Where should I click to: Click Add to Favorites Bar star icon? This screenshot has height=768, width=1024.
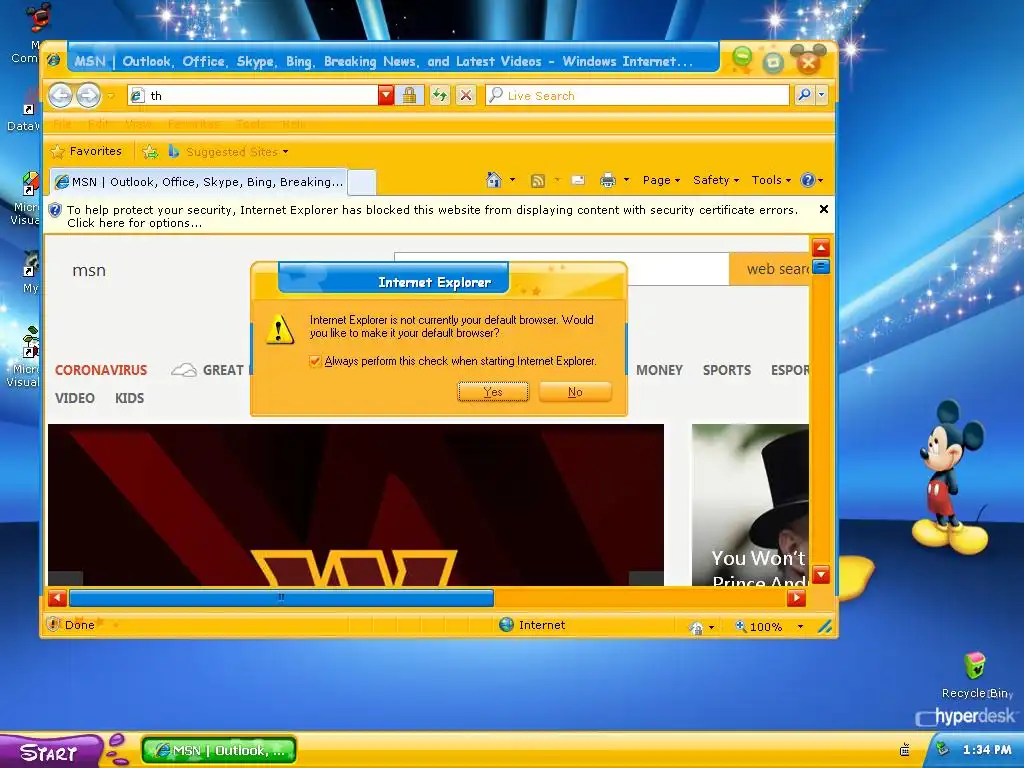click(150, 152)
